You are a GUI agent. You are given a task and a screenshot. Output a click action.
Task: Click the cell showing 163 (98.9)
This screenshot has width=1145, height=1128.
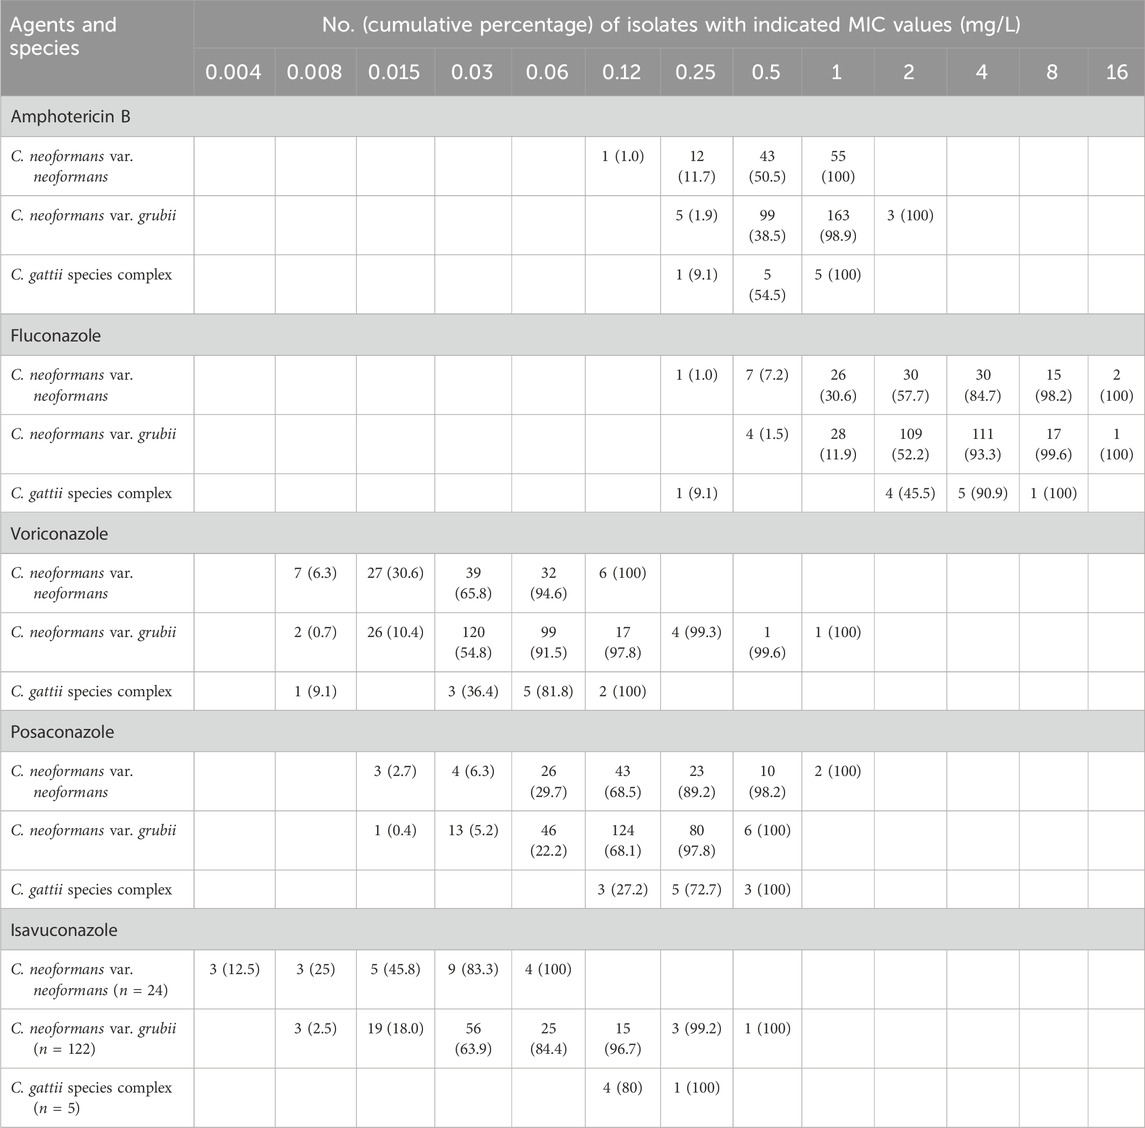pos(837,225)
